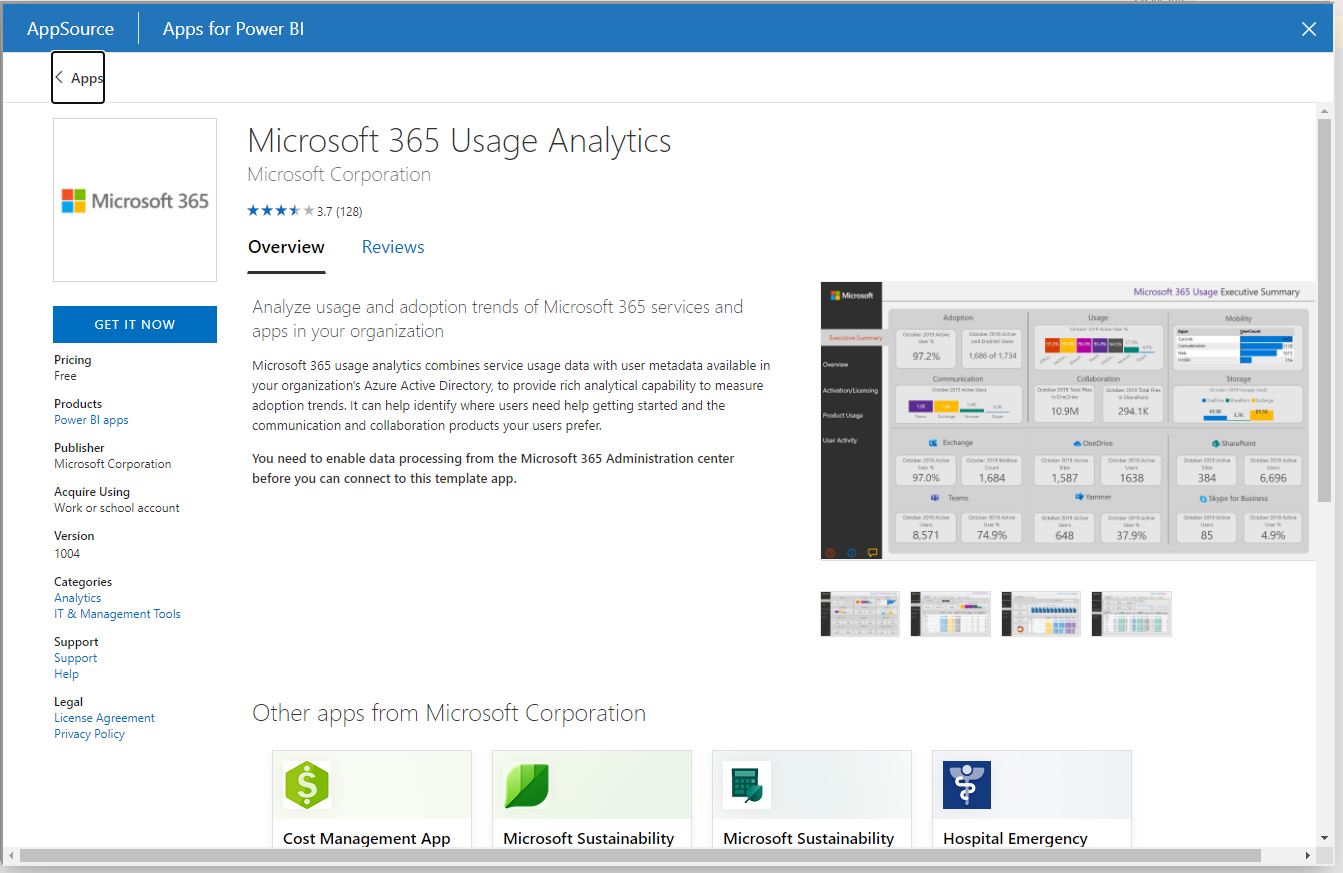This screenshot has width=1343, height=873.
Task: Close the AppSource dialog with X
Action: 1308,29
